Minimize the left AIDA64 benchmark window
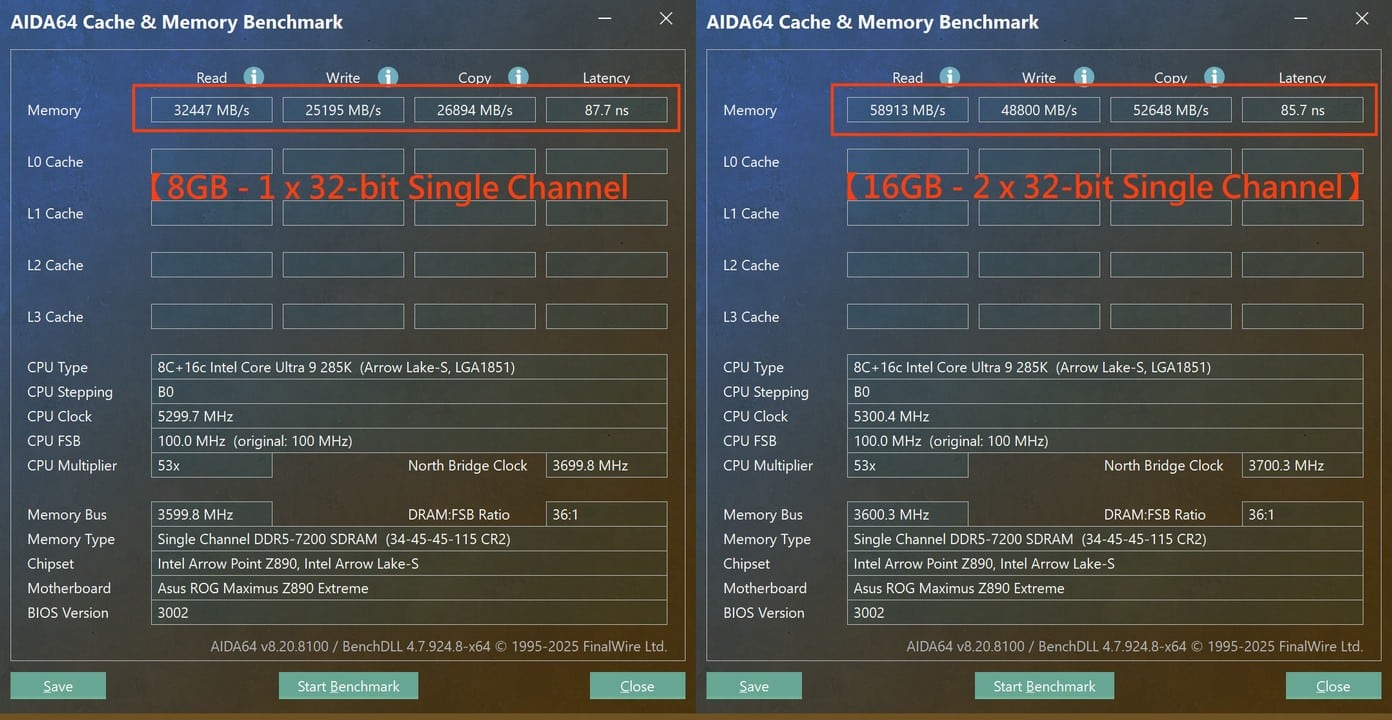The image size is (1392, 720). click(606, 19)
